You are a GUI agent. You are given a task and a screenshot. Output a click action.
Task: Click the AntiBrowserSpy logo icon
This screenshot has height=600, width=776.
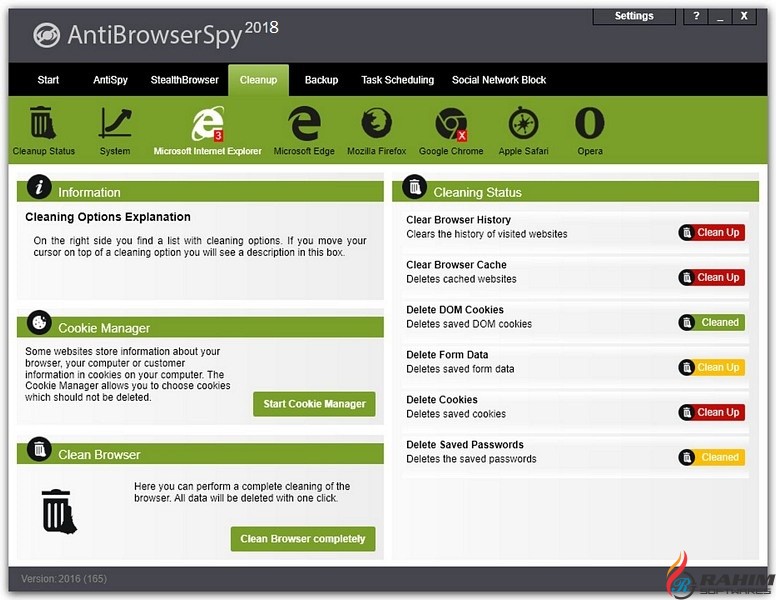47,35
